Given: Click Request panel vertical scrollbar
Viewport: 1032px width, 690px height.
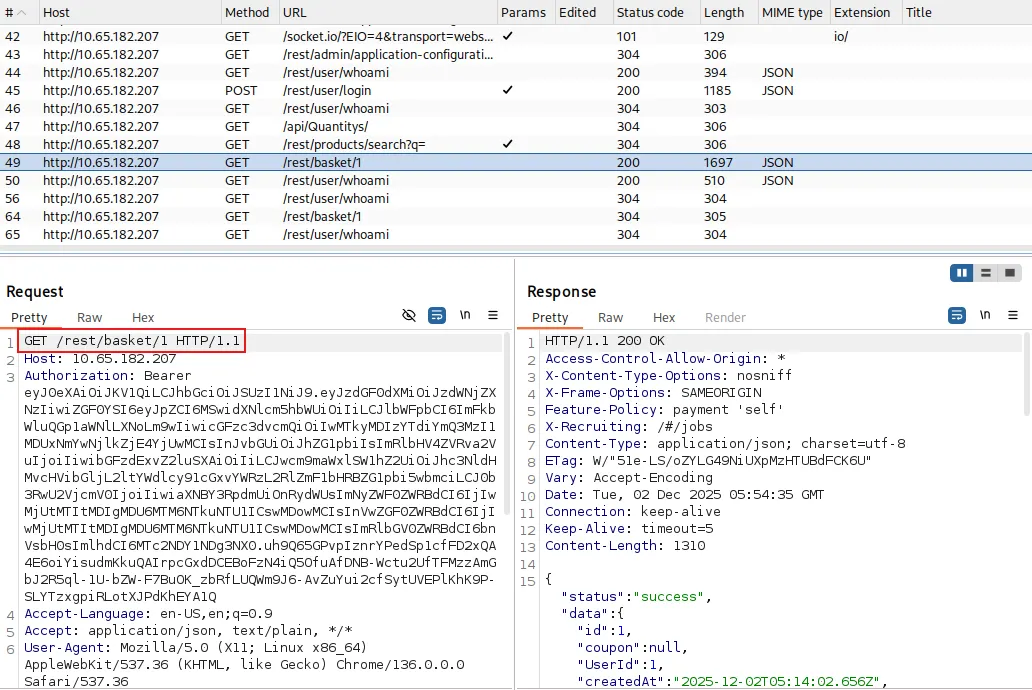Looking at the screenshot, I should click(507, 424).
